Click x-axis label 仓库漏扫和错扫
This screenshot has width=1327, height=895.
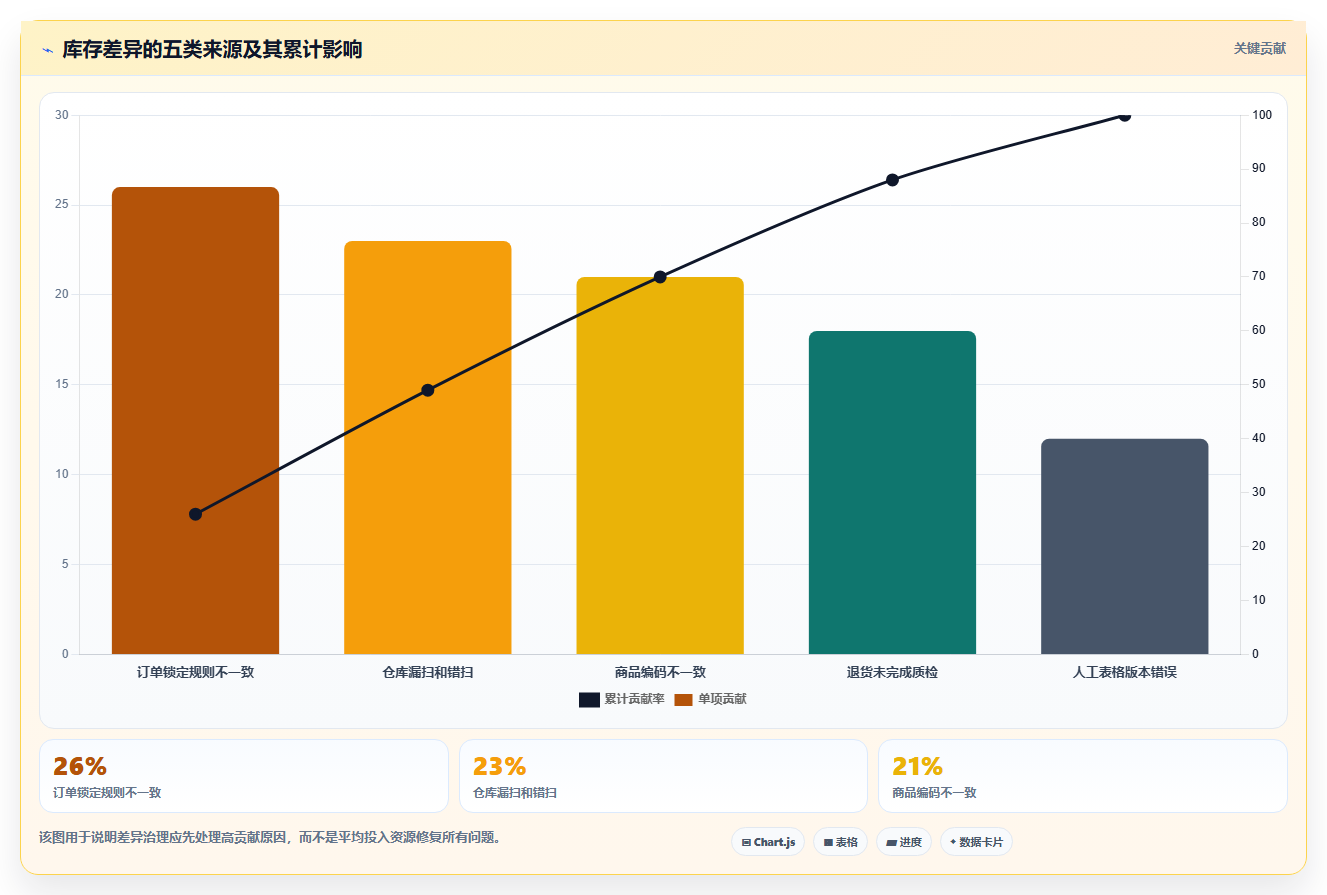coord(427,672)
